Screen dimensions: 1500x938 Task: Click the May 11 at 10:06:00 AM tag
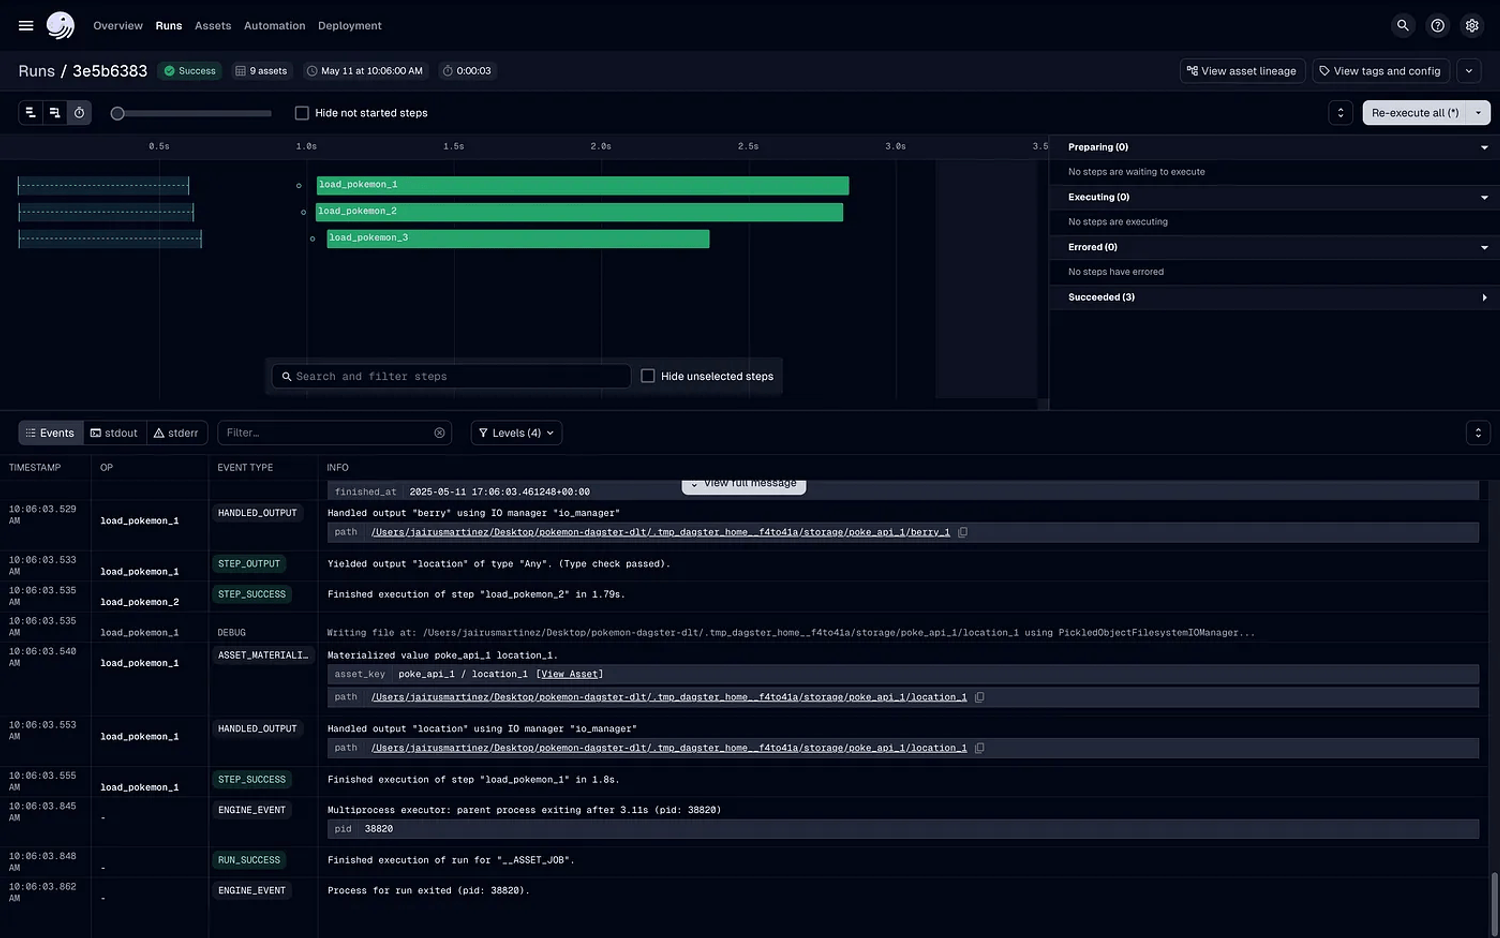pyautogui.click(x=365, y=71)
